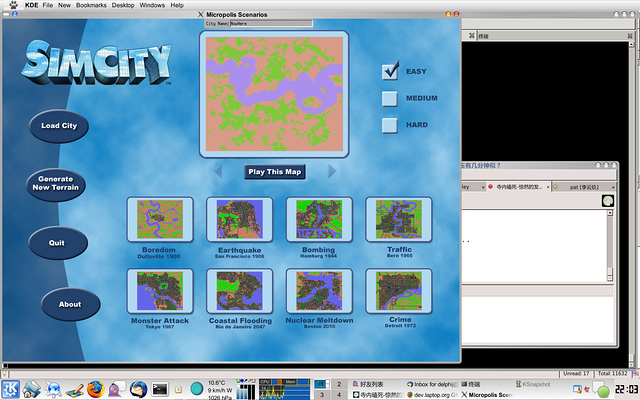Show next map with right arrow
Viewport: 640px width, 400px height.
coord(333,171)
